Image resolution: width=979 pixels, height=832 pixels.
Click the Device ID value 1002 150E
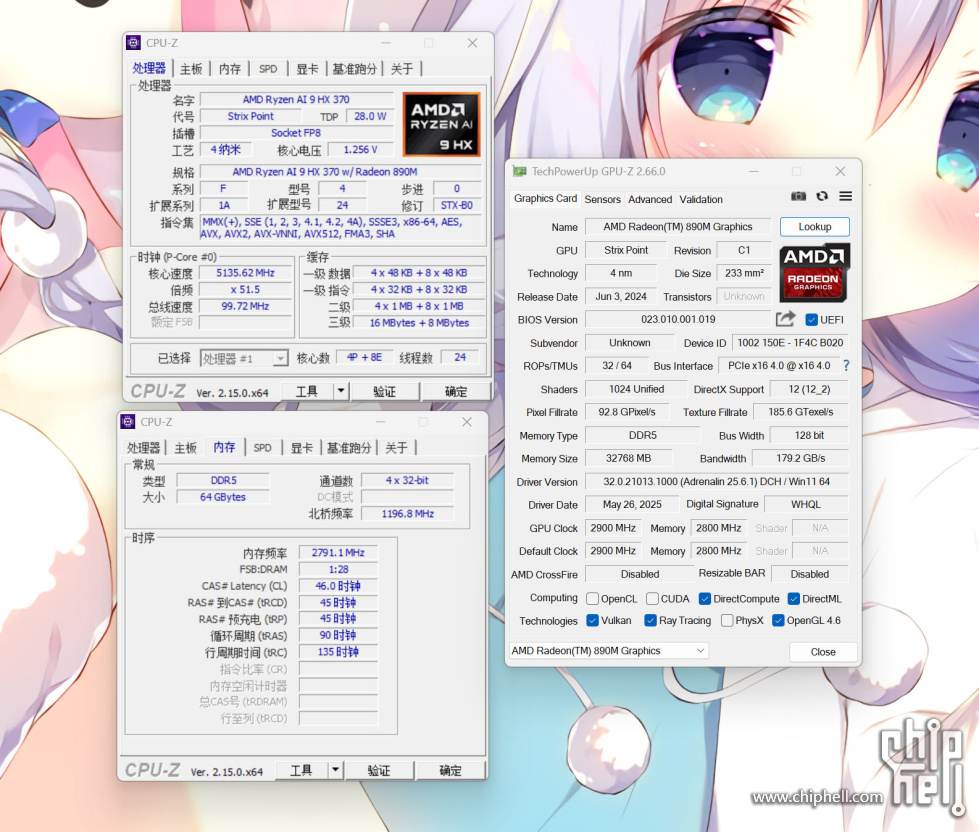point(790,343)
